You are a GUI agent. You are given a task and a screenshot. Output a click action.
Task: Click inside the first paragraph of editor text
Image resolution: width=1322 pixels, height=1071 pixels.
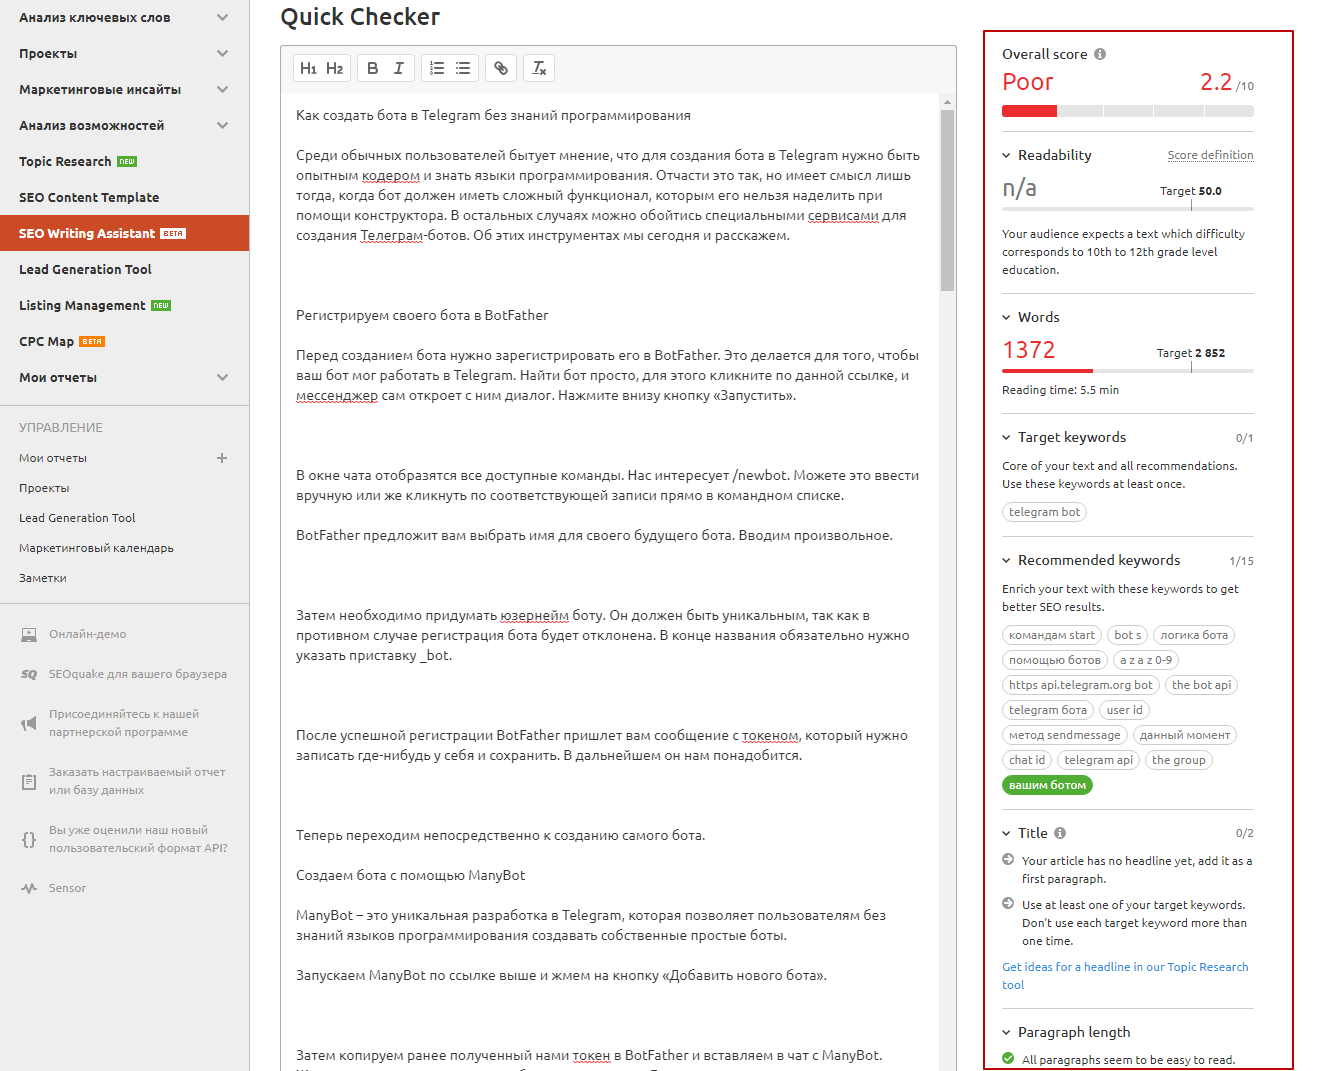[608, 195]
